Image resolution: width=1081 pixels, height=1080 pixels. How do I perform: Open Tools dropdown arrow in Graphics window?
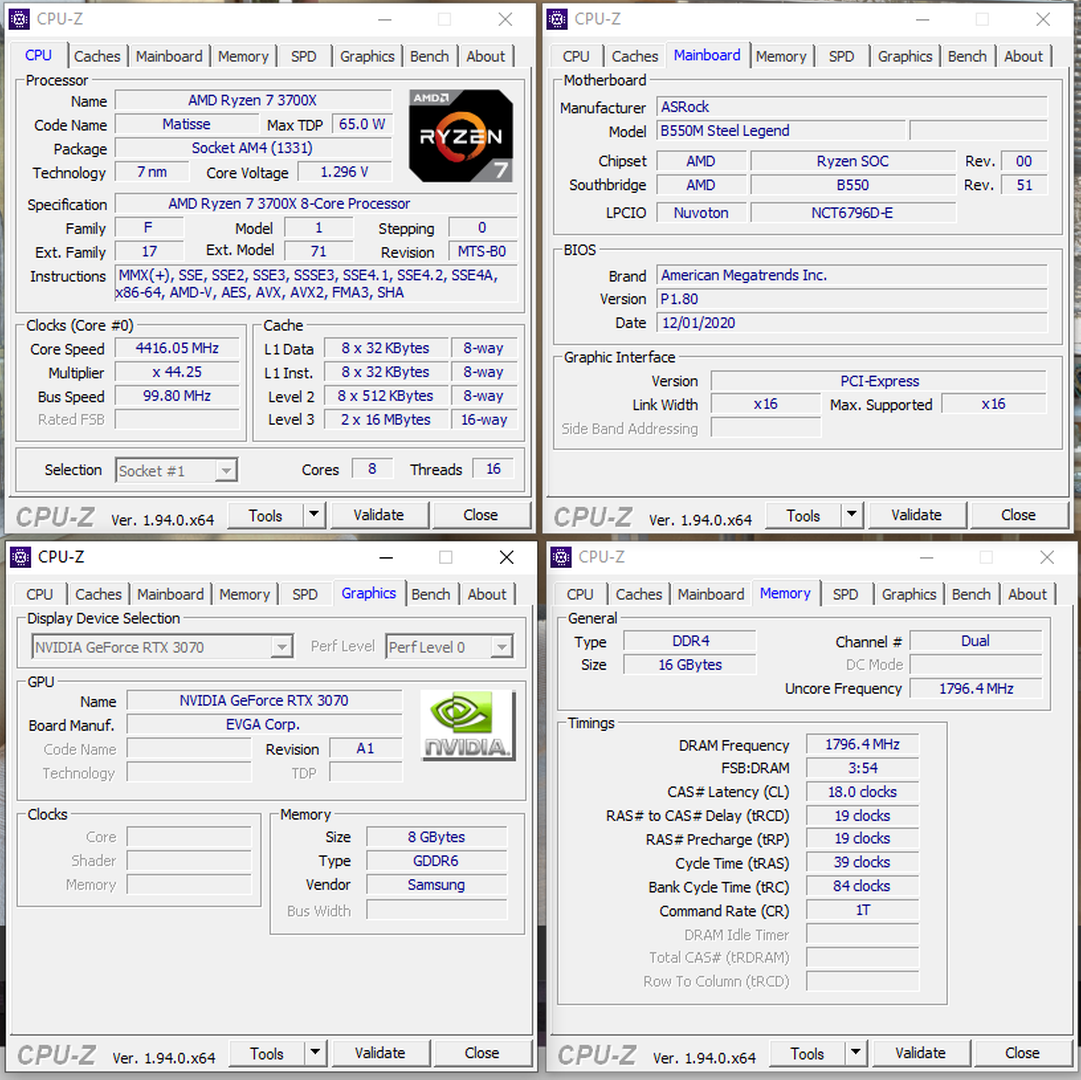316,1052
